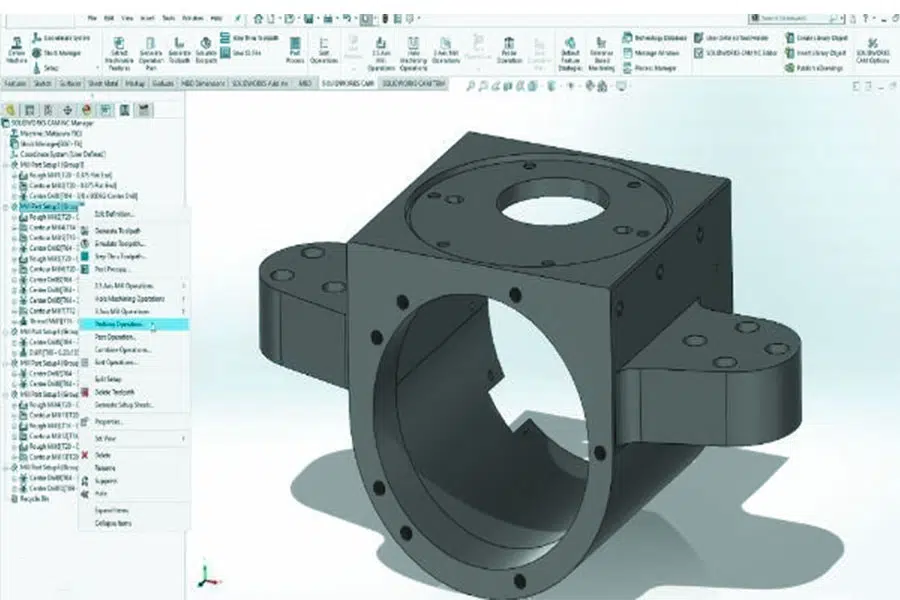Click Generate Setup Sheets menu entry
This screenshot has height=600, width=900.
point(122,403)
